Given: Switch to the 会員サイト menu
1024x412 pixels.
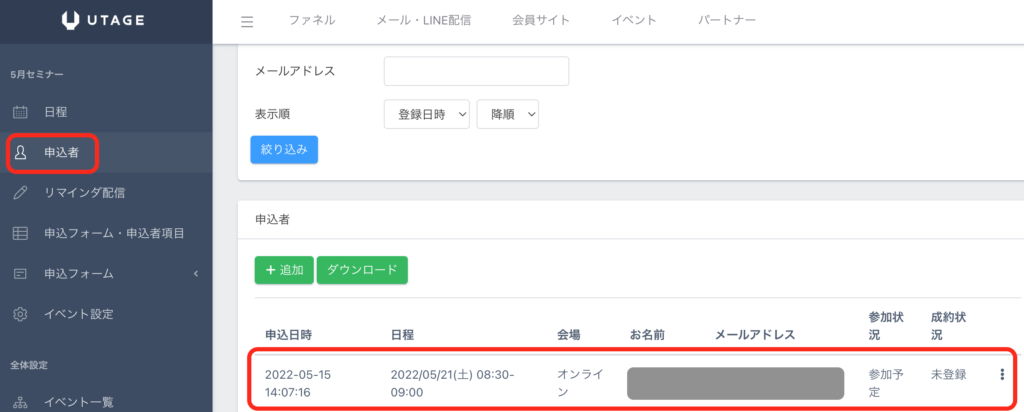Looking at the screenshot, I should pos(541,21).
